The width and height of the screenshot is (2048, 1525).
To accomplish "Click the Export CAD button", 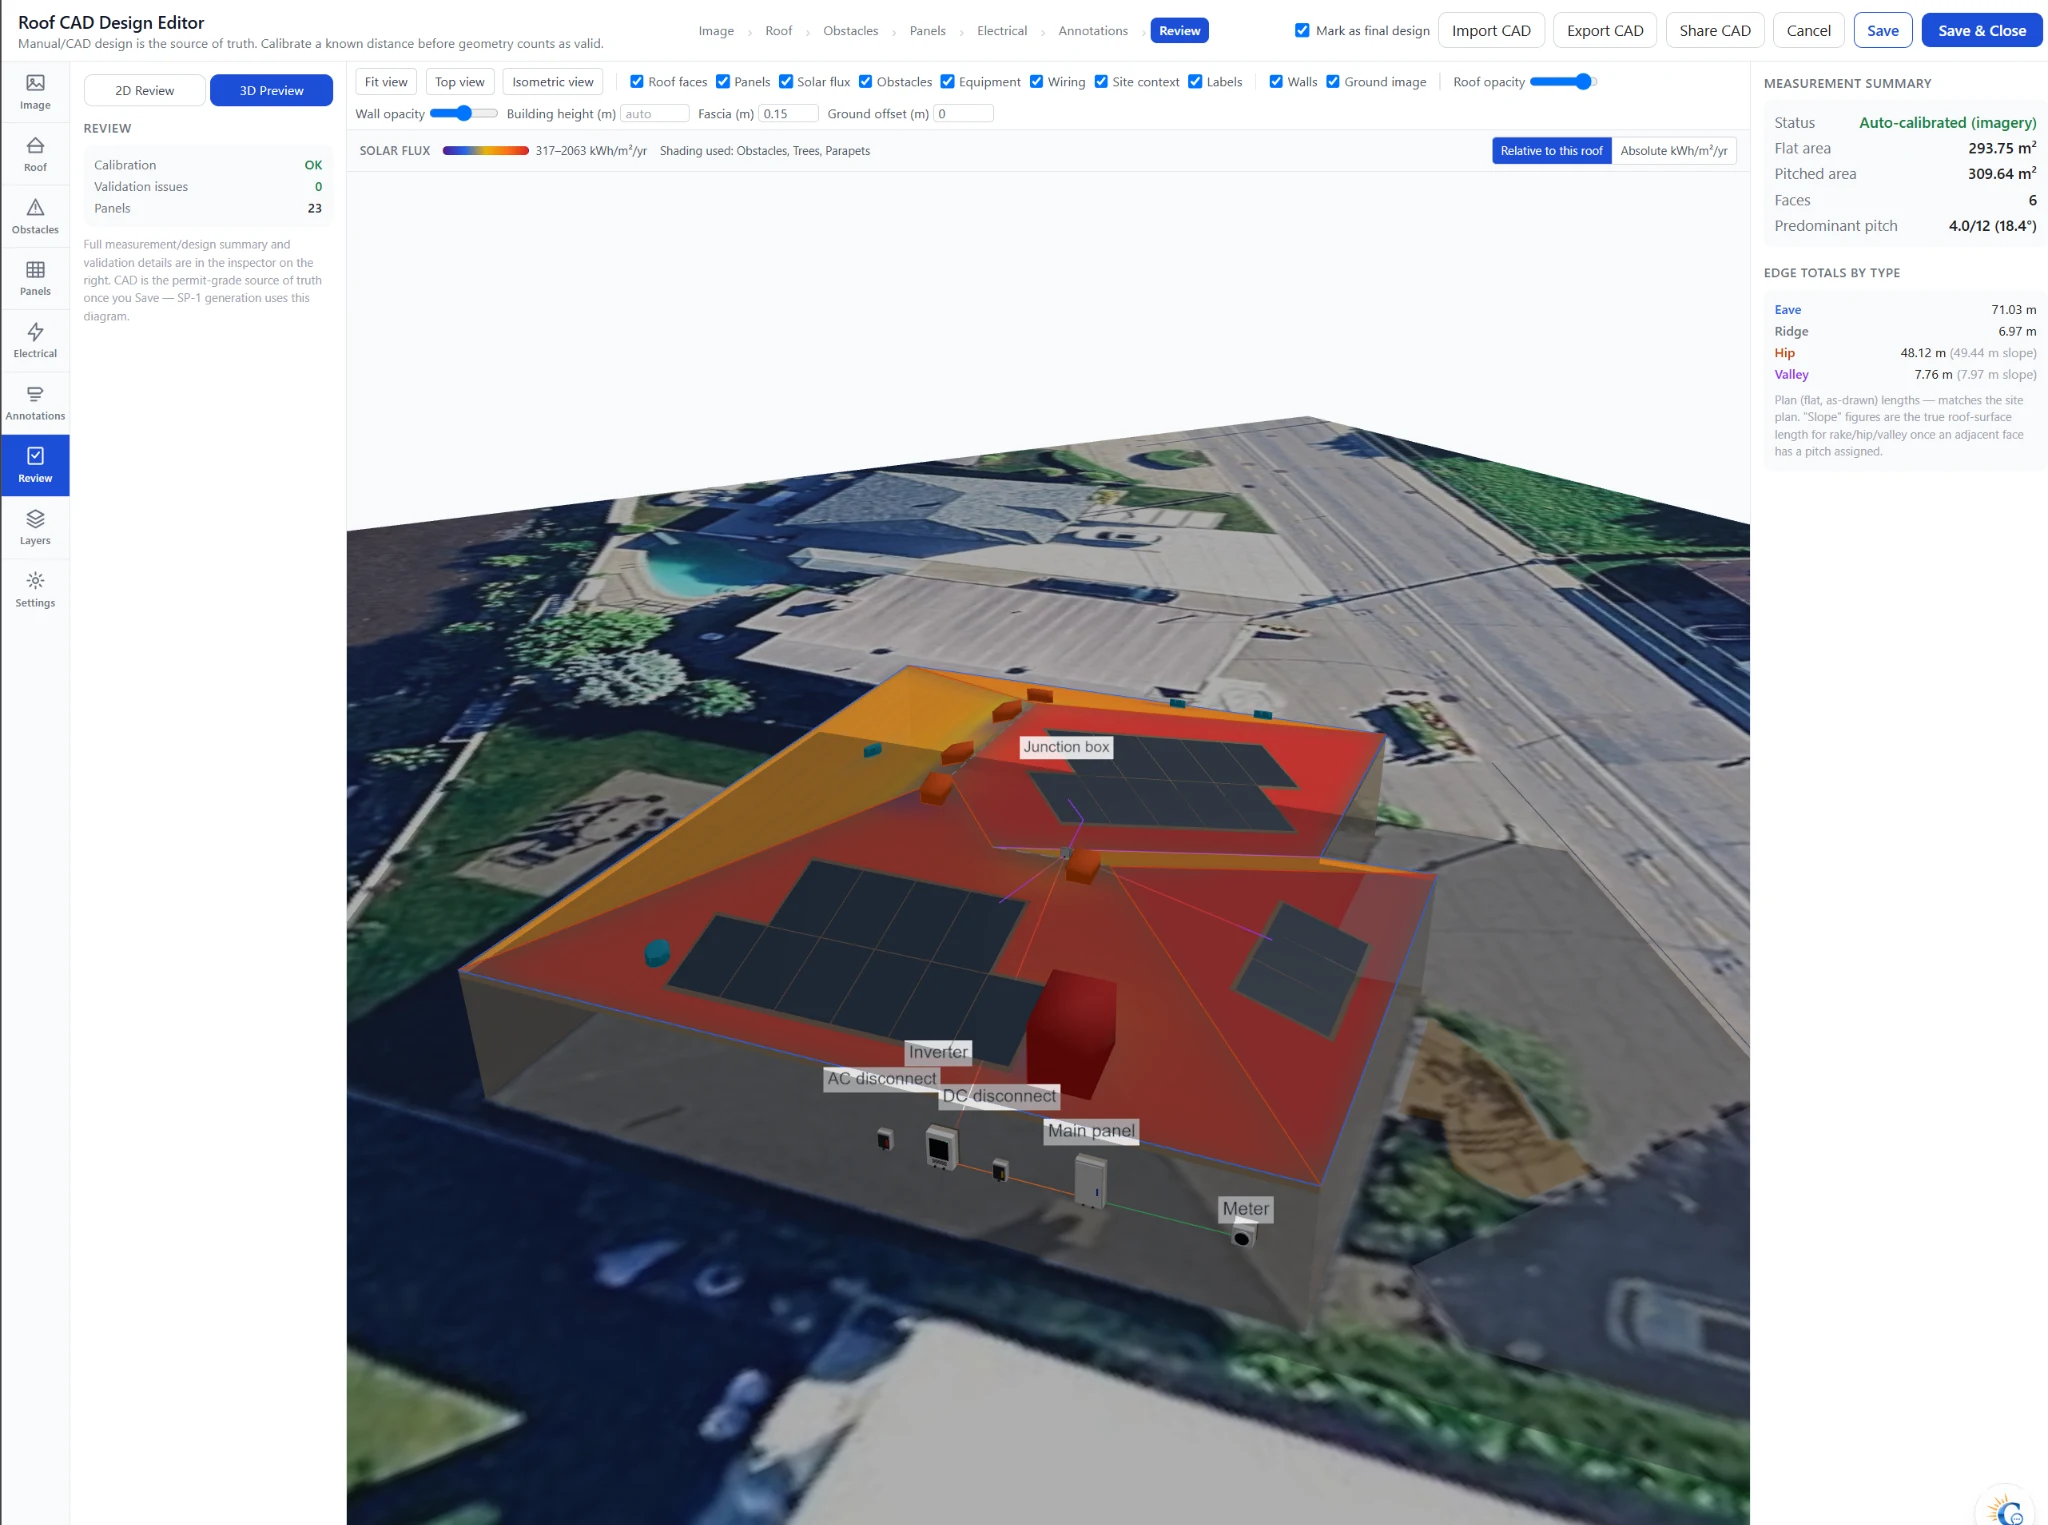I will click(1605, 31).
